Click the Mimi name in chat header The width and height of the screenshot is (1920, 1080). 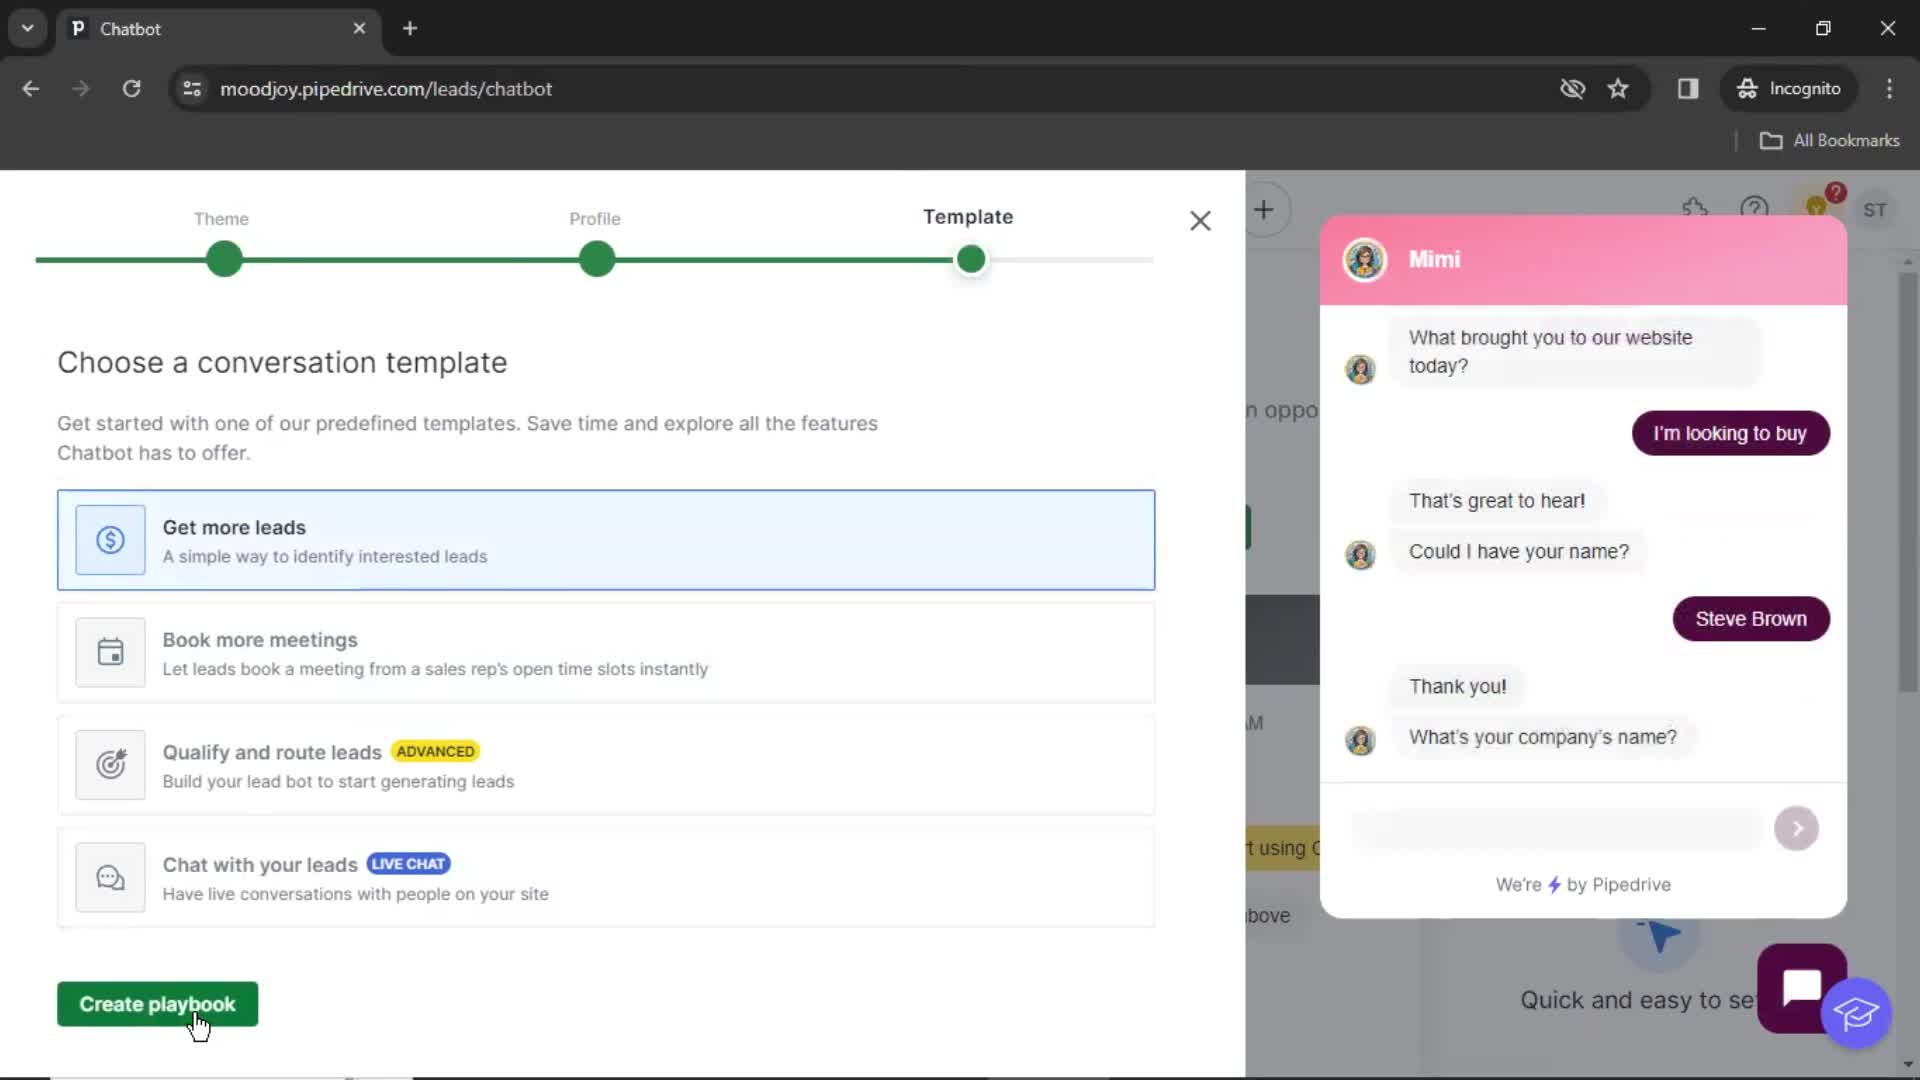(x=1434, y=260)
